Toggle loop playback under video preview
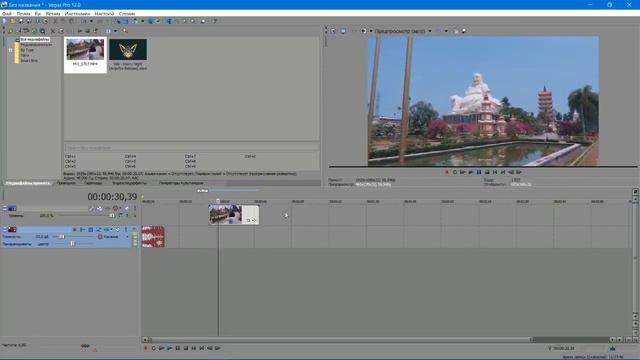This screenshot has height=360, width=640. pos(455,172)
